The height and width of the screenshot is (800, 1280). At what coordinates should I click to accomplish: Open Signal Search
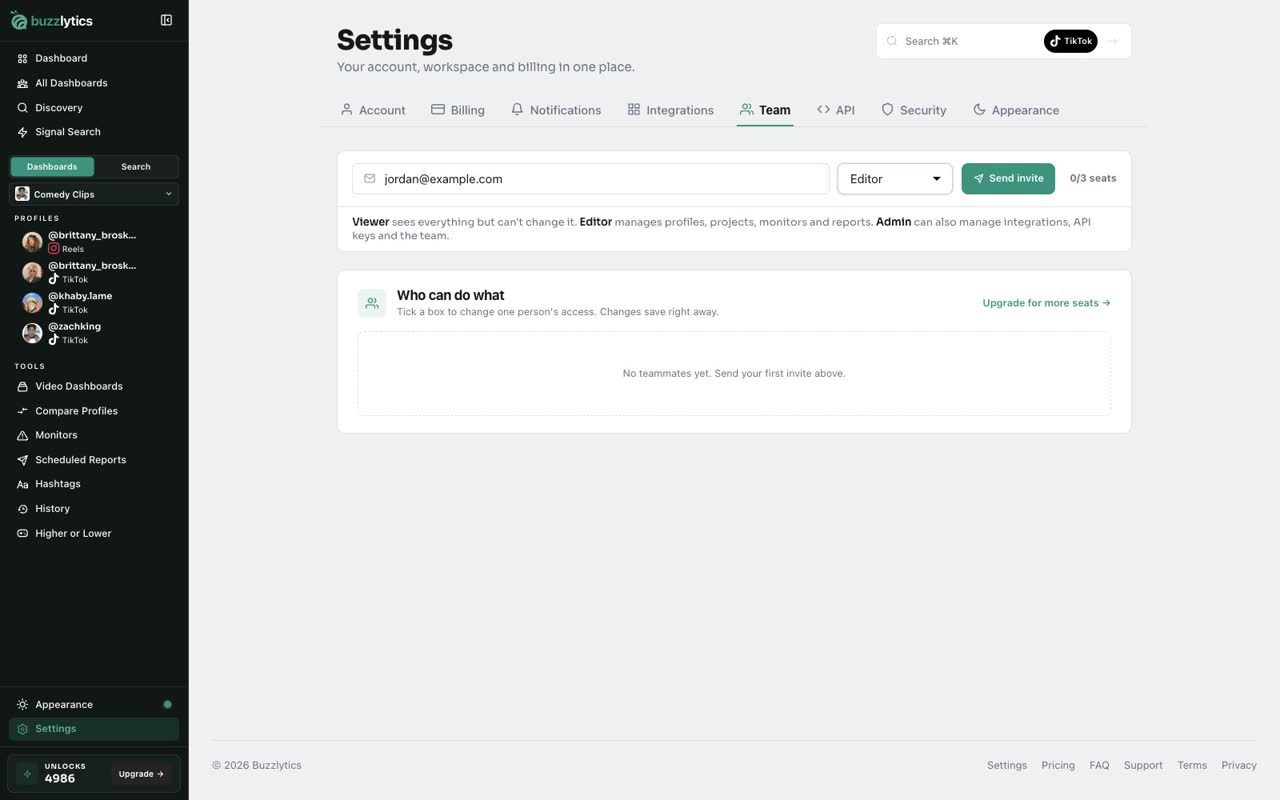pyautogui.click(x=94, y=132)
